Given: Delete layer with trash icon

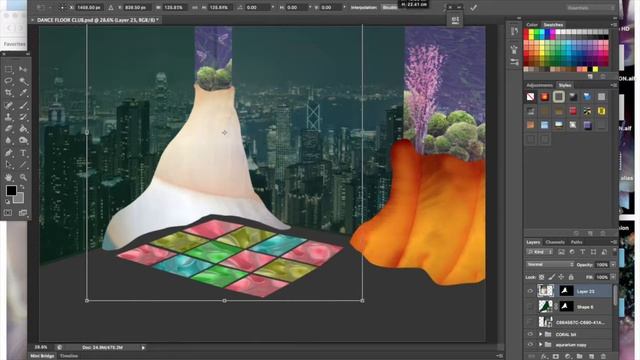Looking at the screenshot, I should point(603,356).
